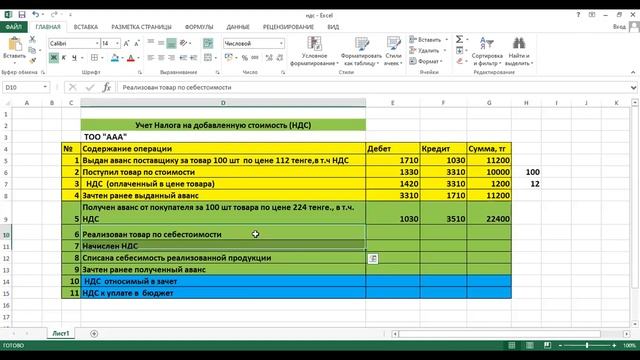Align text left in alignment group
Image resolution: width=640 pixels, height=360 pixels.
(151, 58)
